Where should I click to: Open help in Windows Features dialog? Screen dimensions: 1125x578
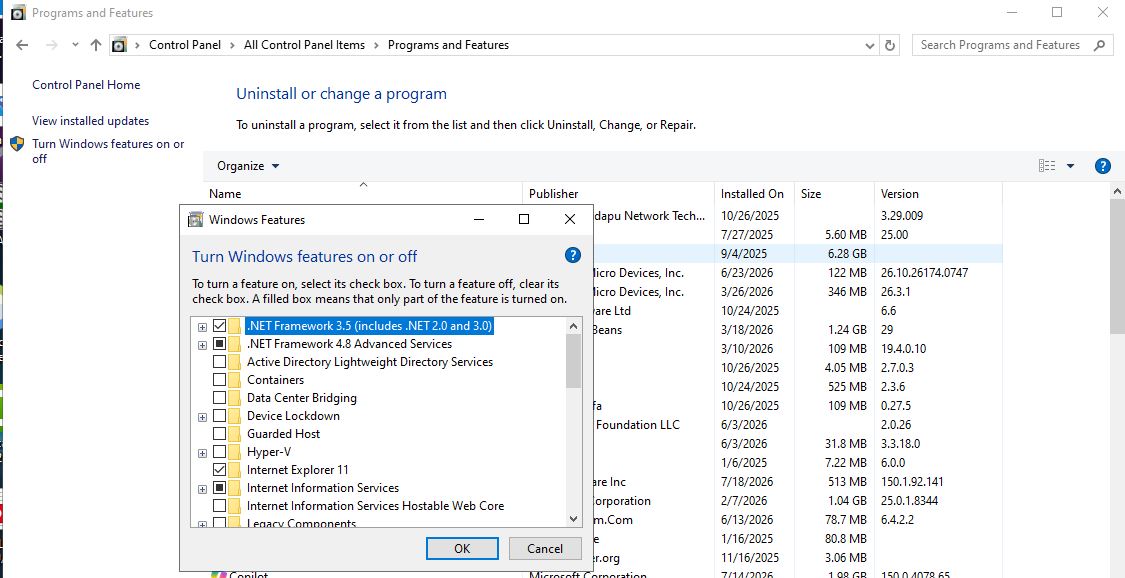pyautogui.click(x=573, y=255)
